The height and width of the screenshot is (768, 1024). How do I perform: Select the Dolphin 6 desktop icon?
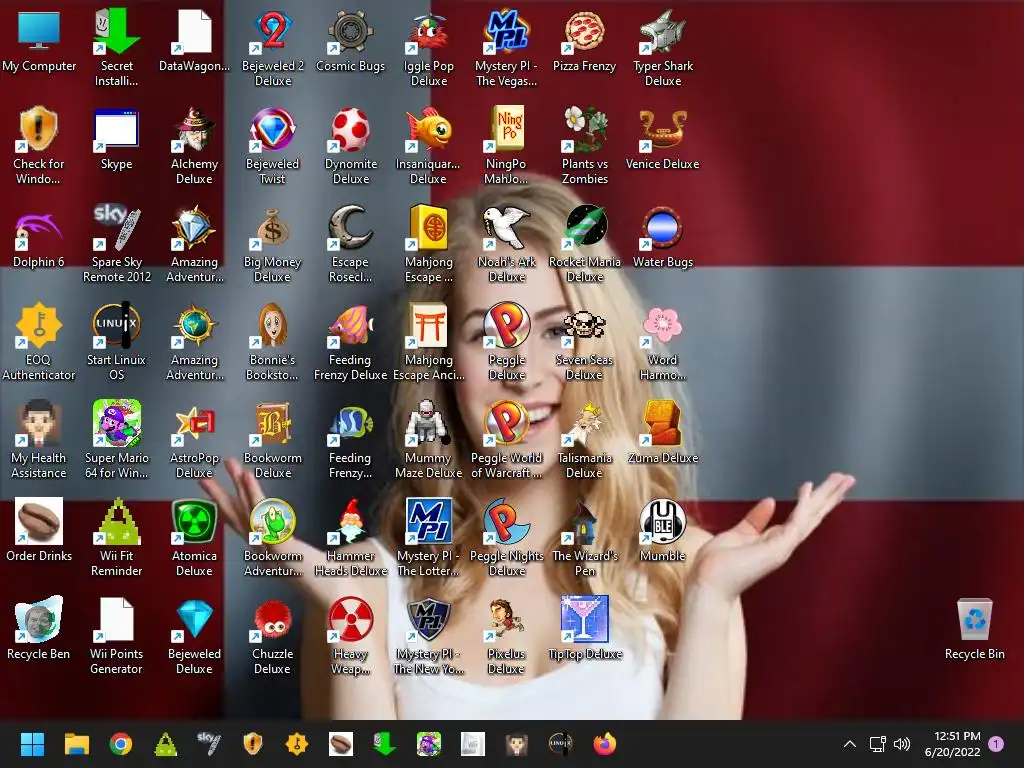[x=39, y=227]
